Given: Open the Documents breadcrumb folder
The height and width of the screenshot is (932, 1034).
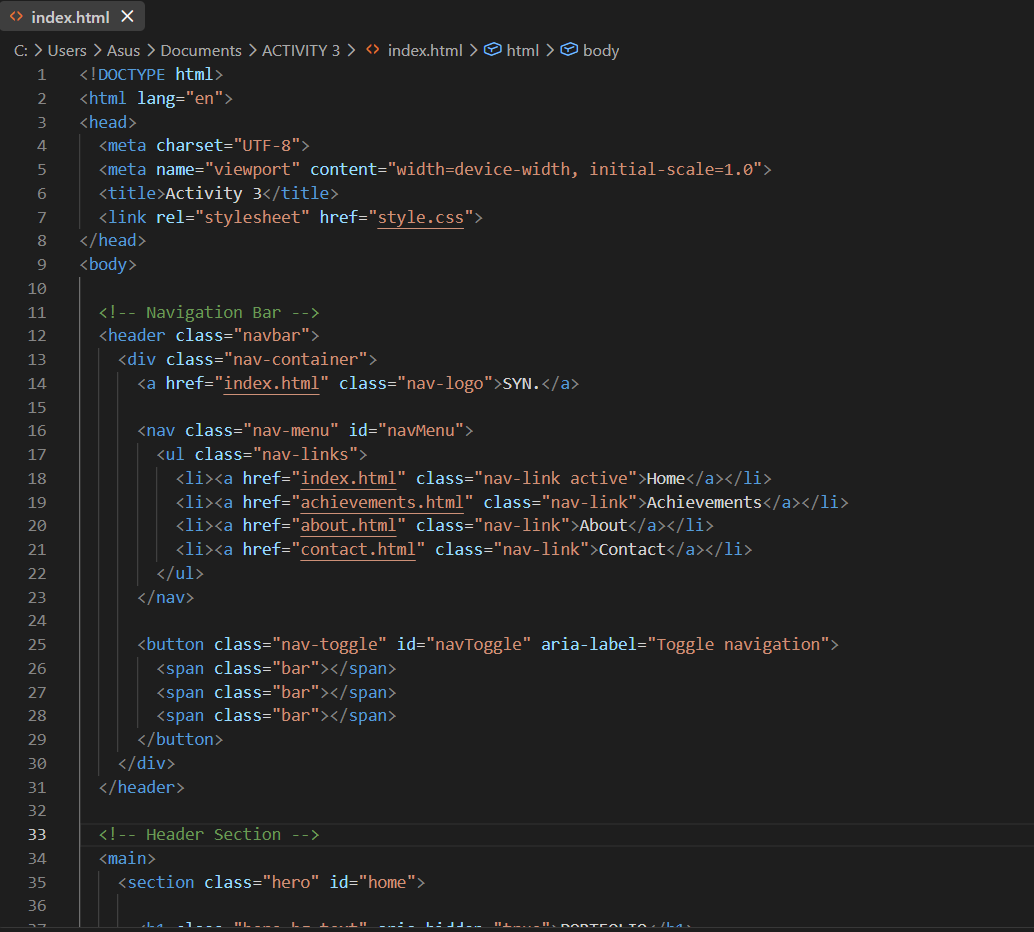Looking at the screenshot, I should (201, 51).
